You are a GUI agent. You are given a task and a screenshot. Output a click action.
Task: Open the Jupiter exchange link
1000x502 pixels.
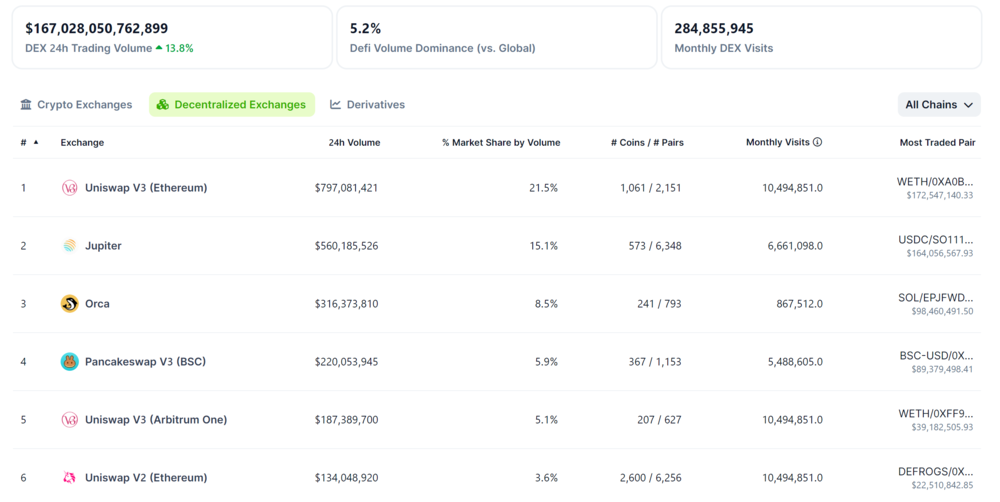pos(103,246)
